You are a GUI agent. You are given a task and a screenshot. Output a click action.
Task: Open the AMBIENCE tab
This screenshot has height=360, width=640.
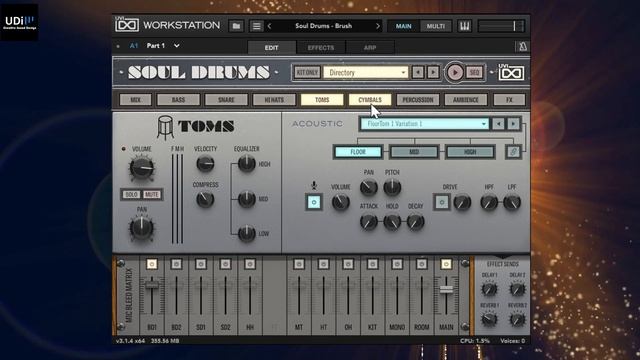[x=465, y=100]
